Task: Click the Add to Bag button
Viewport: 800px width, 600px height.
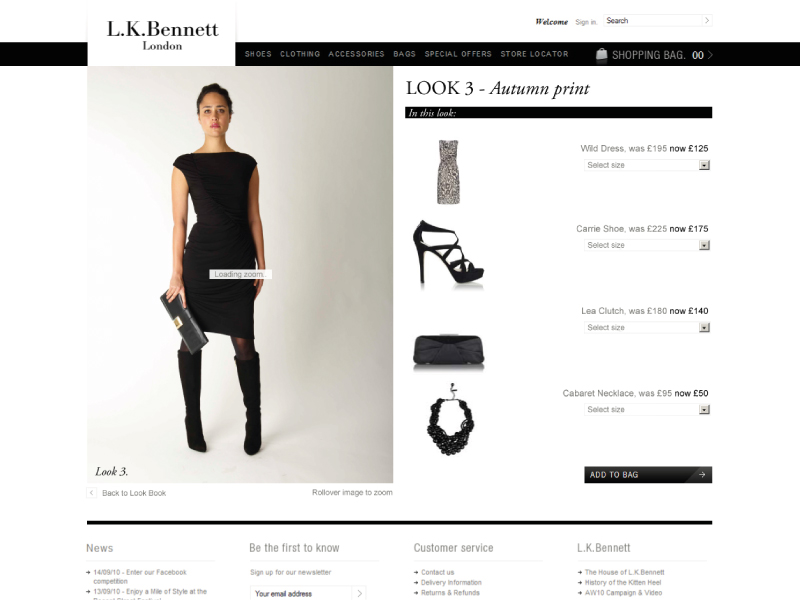Action: coord(648,474)
